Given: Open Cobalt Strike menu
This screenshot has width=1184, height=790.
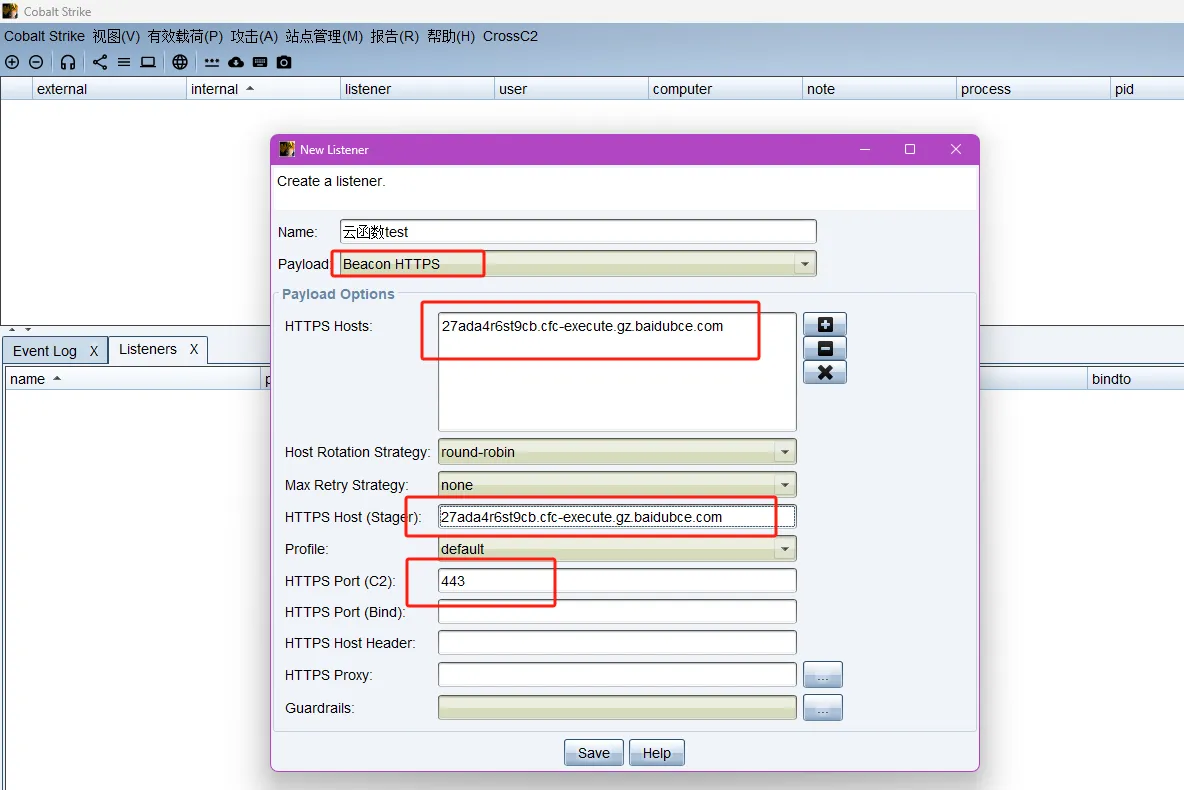Looking at the screenshot, I should pos(45,36).
